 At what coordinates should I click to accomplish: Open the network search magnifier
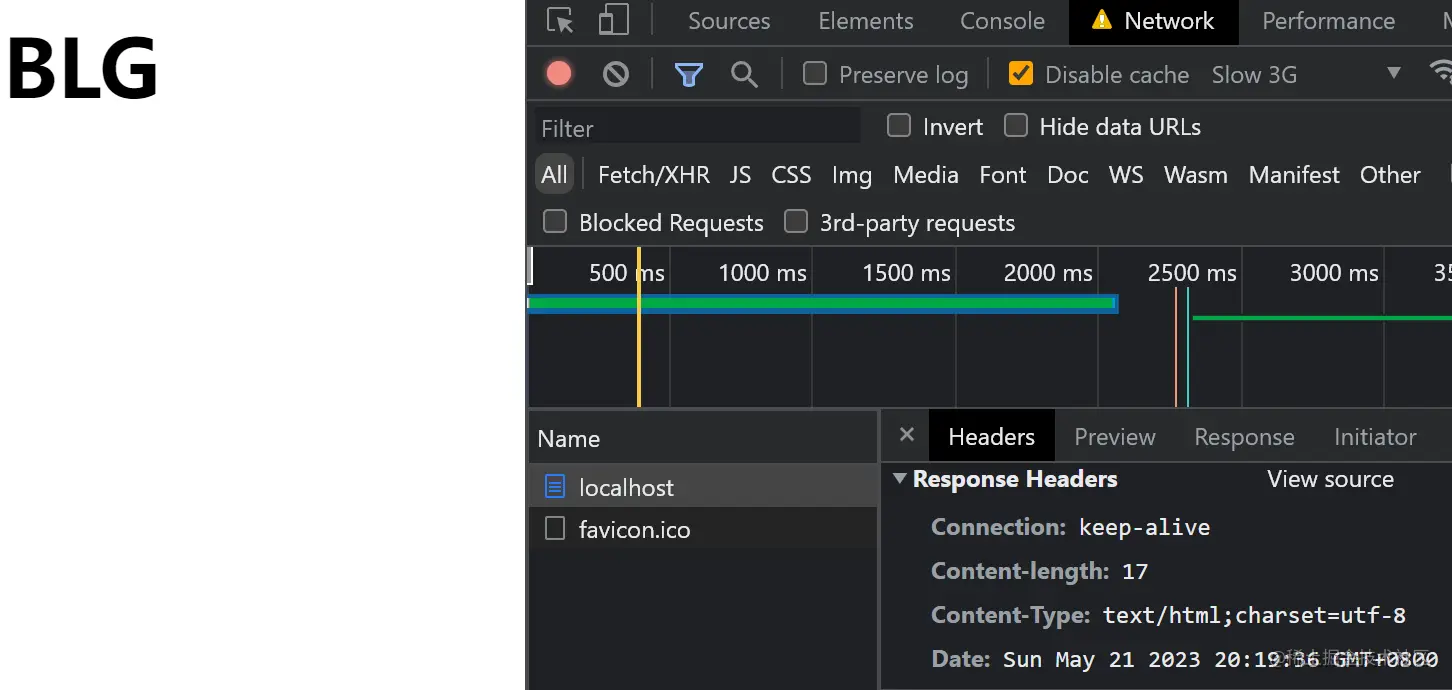pos(744,74)
